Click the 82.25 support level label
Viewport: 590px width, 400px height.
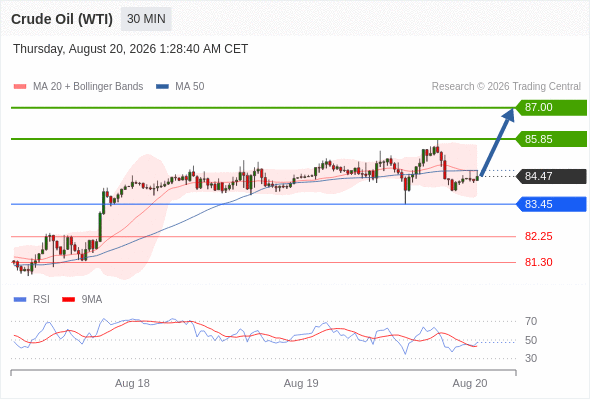point(538,236)
